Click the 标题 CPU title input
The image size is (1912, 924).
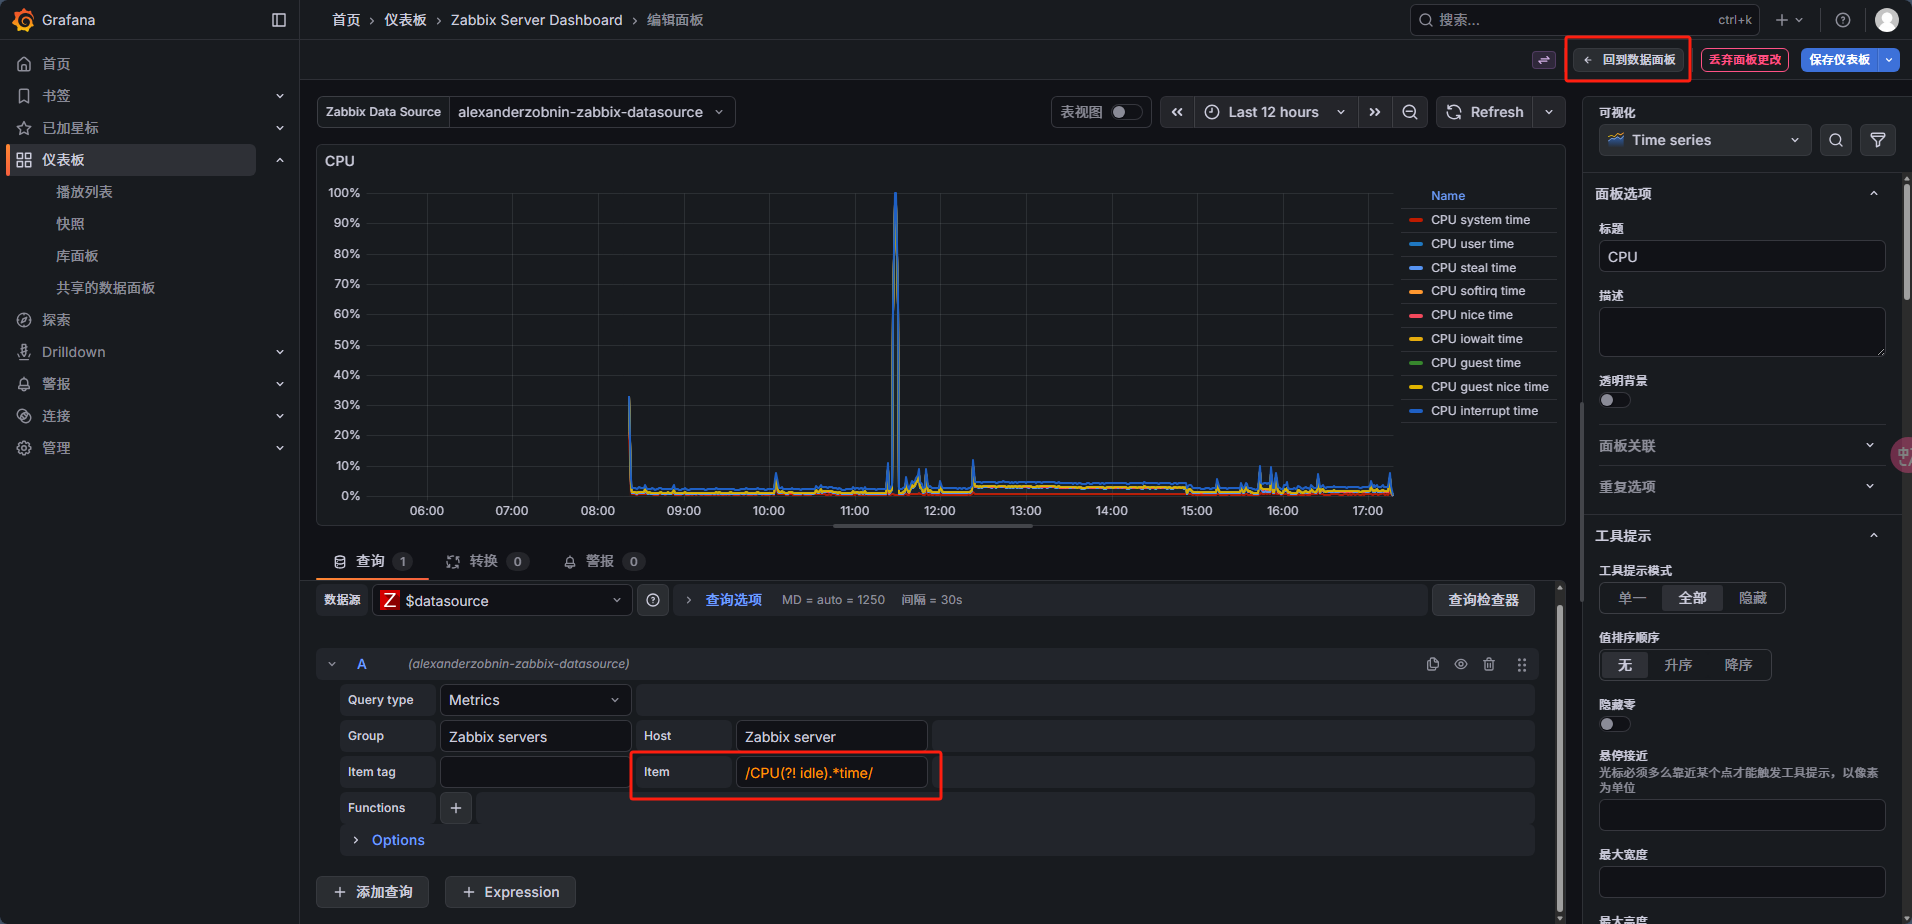click(1741, 257)
